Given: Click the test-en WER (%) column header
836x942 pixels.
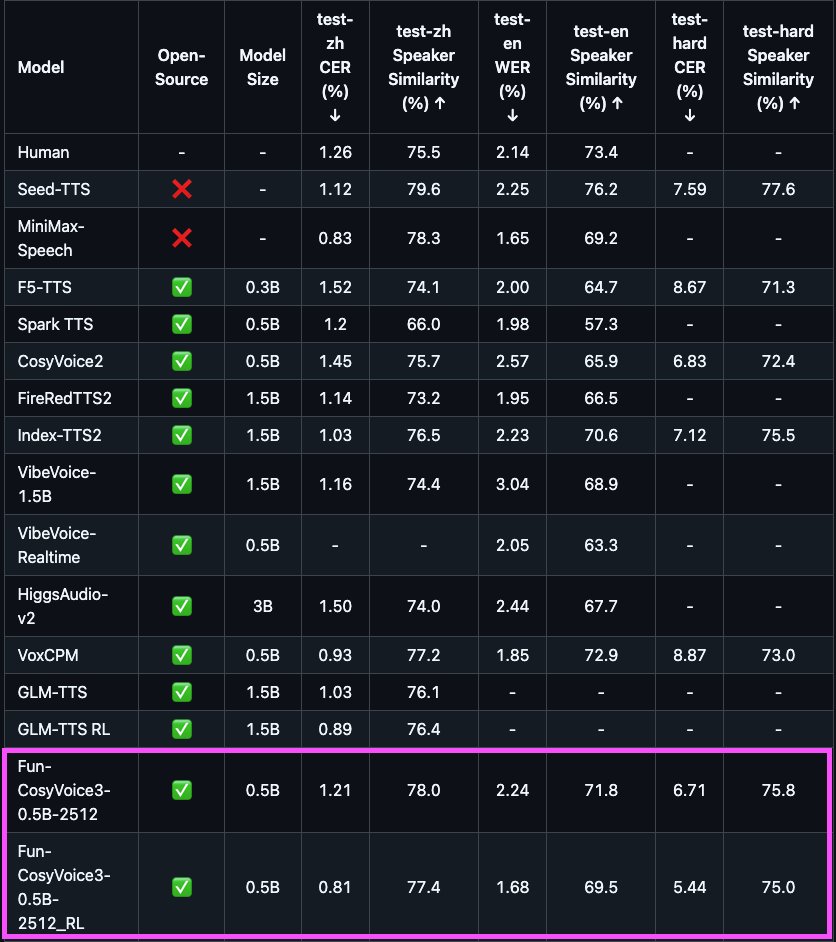Looking at the screenshot, I should coord(512,68).
